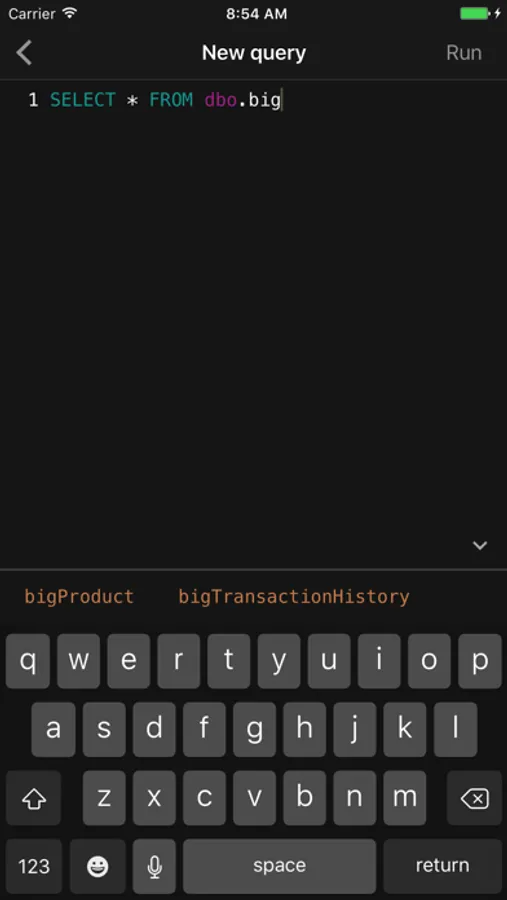Tap the back arrow icon
The width and height of the screenshot is (507, 900).
(x=24, y=53)
